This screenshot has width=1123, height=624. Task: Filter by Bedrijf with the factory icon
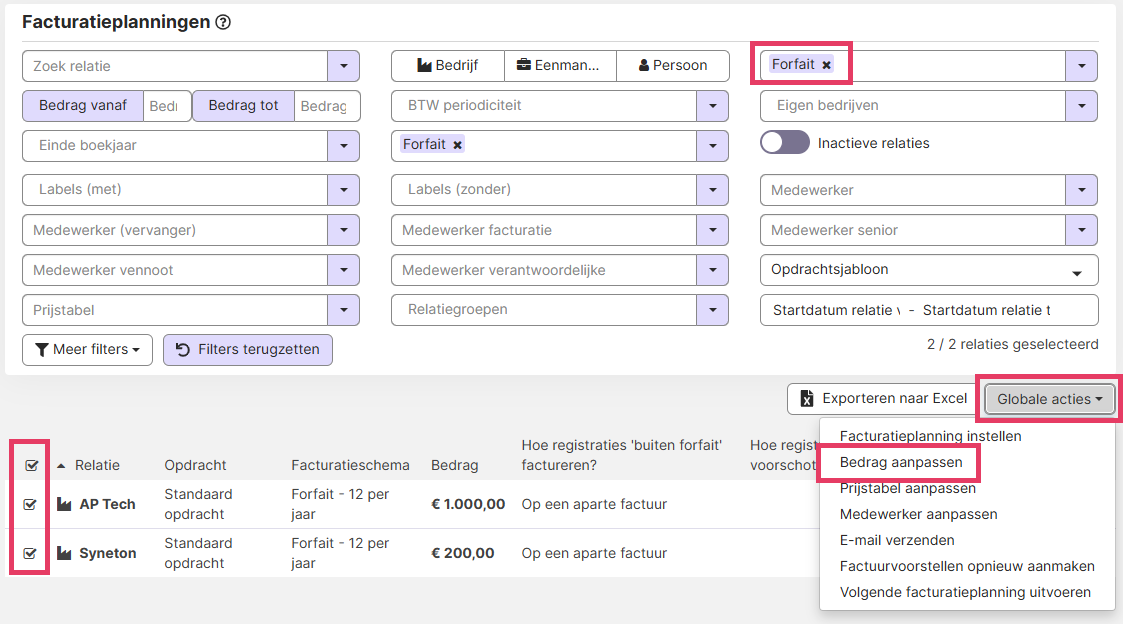[x=447, y=66]
